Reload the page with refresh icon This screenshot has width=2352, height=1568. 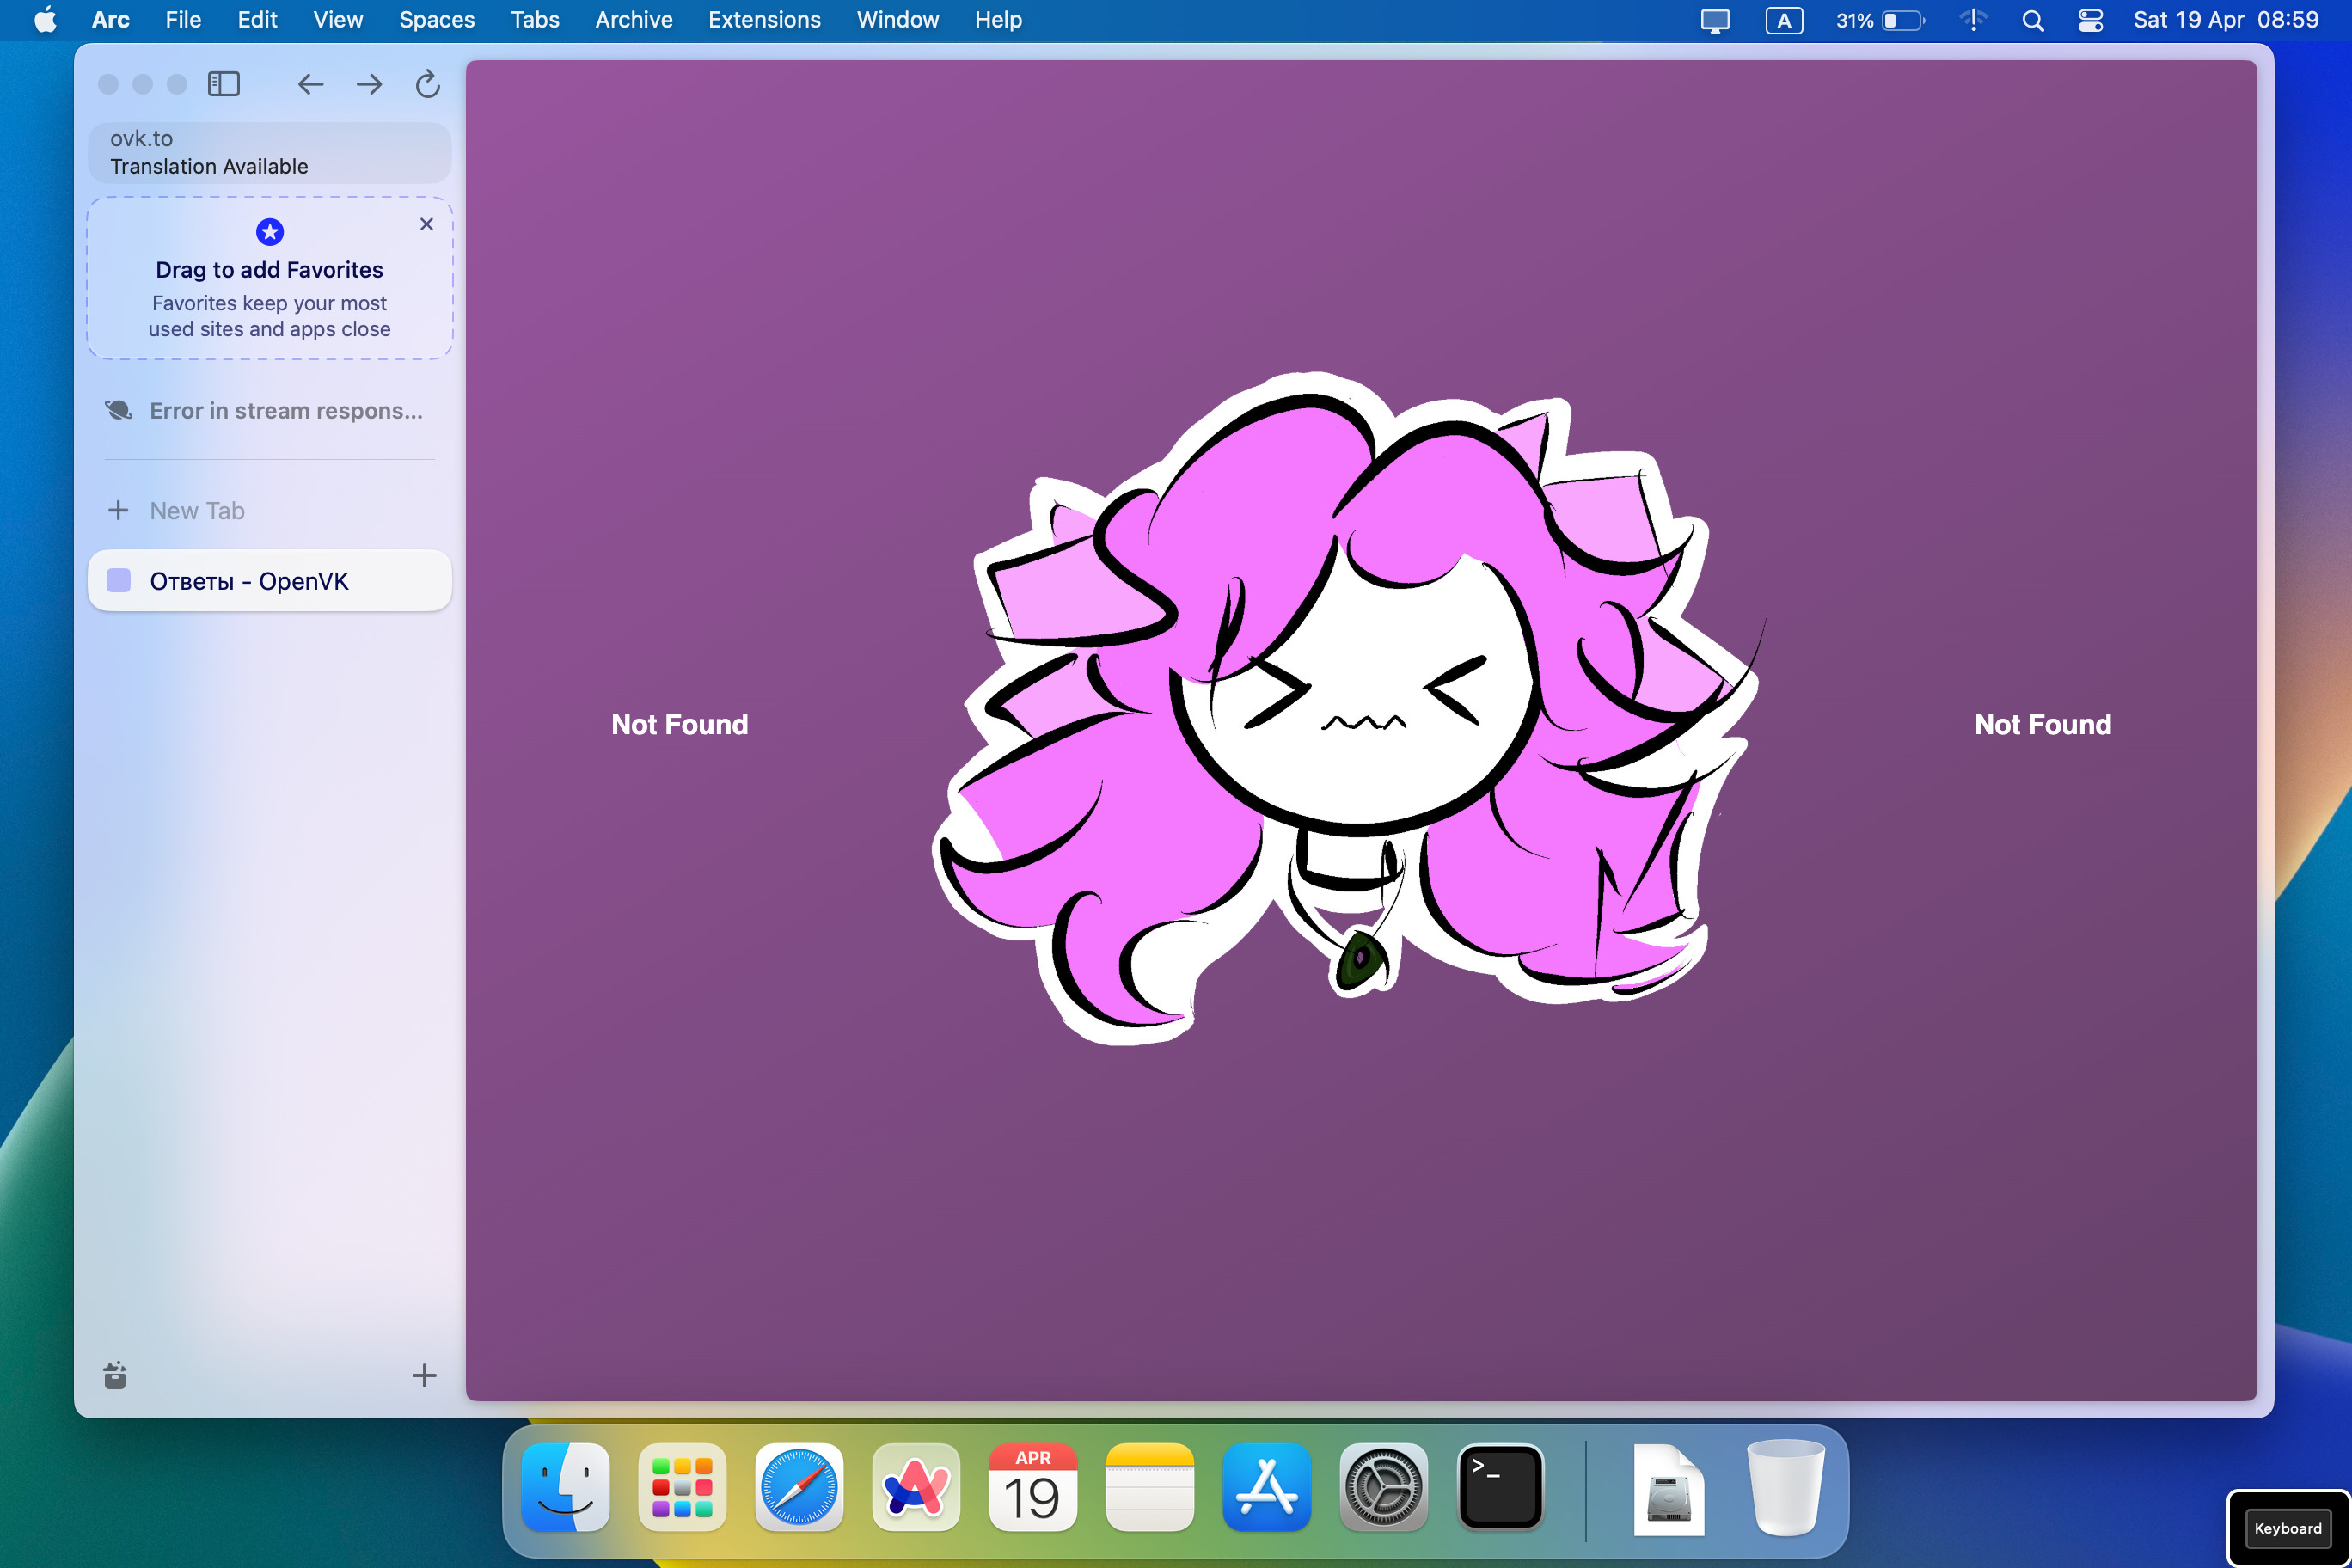pyautogui.click(x=427, y=84)
